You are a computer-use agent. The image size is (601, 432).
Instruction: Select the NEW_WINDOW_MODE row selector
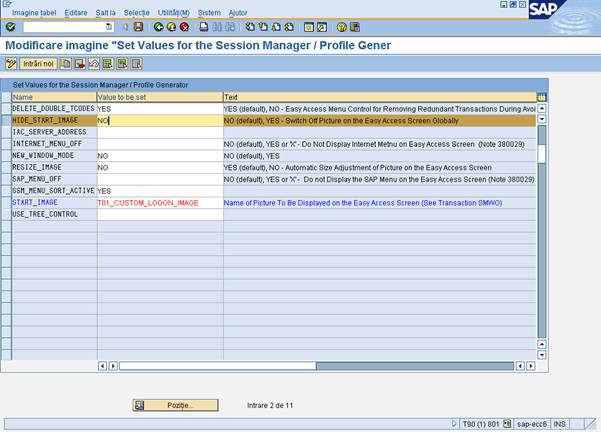pyautogui.click(x=6, y=156)
